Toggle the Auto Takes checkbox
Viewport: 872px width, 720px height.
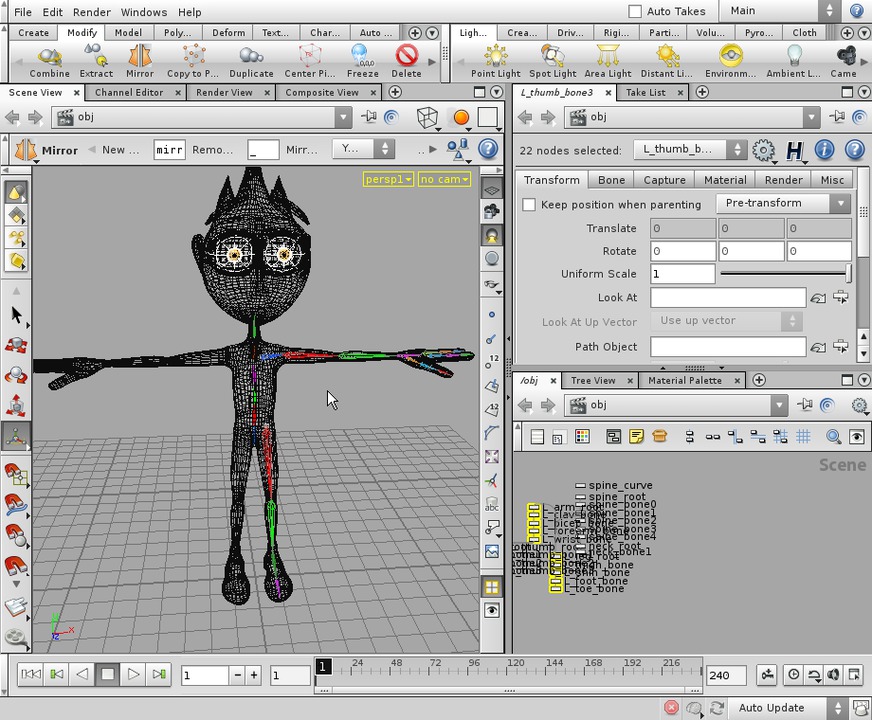[x=635, y=12]
